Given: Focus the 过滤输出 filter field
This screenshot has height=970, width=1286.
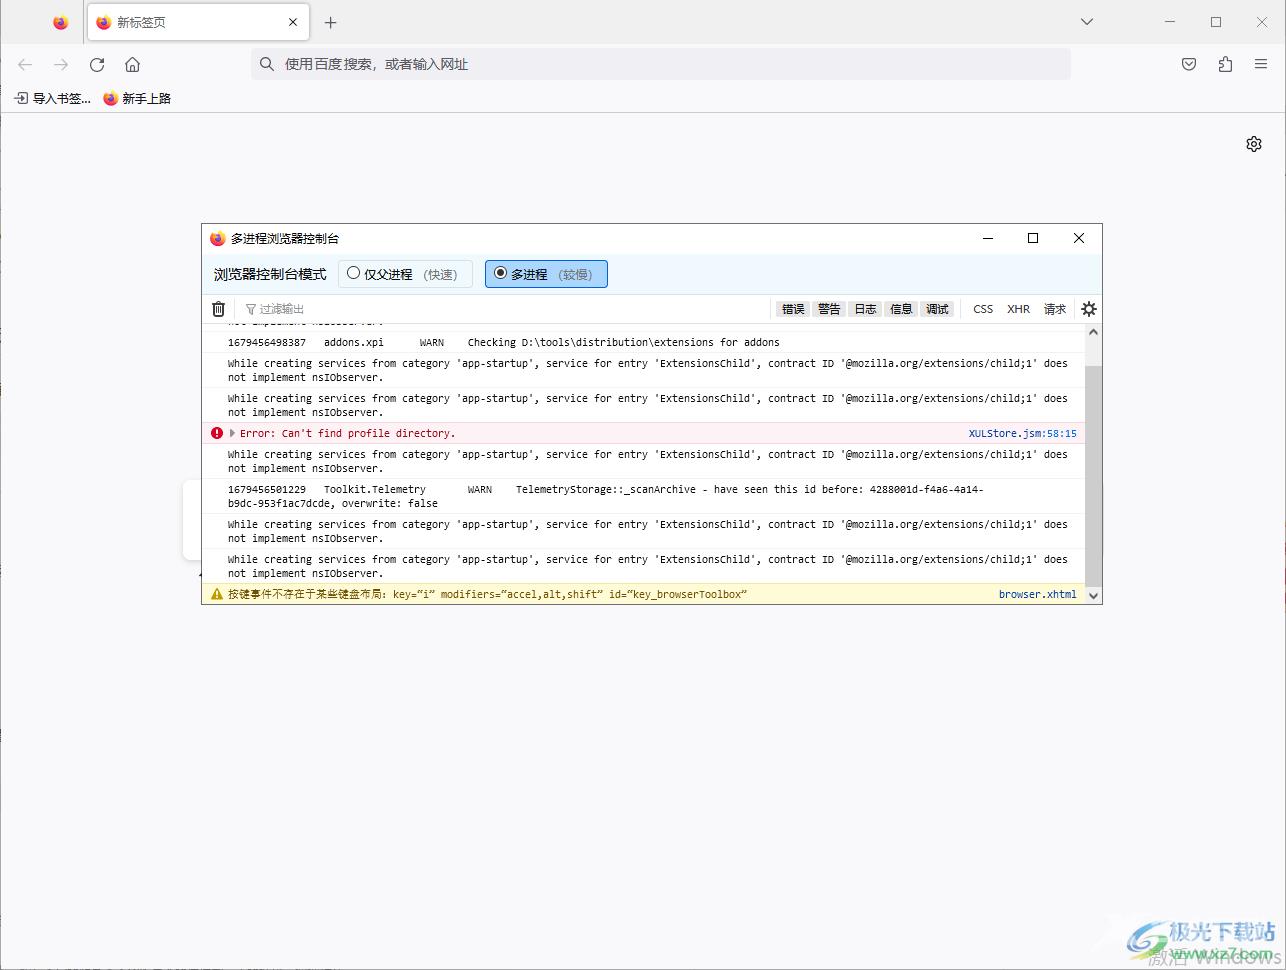Looking at the screenshot, I should point(505,309).
